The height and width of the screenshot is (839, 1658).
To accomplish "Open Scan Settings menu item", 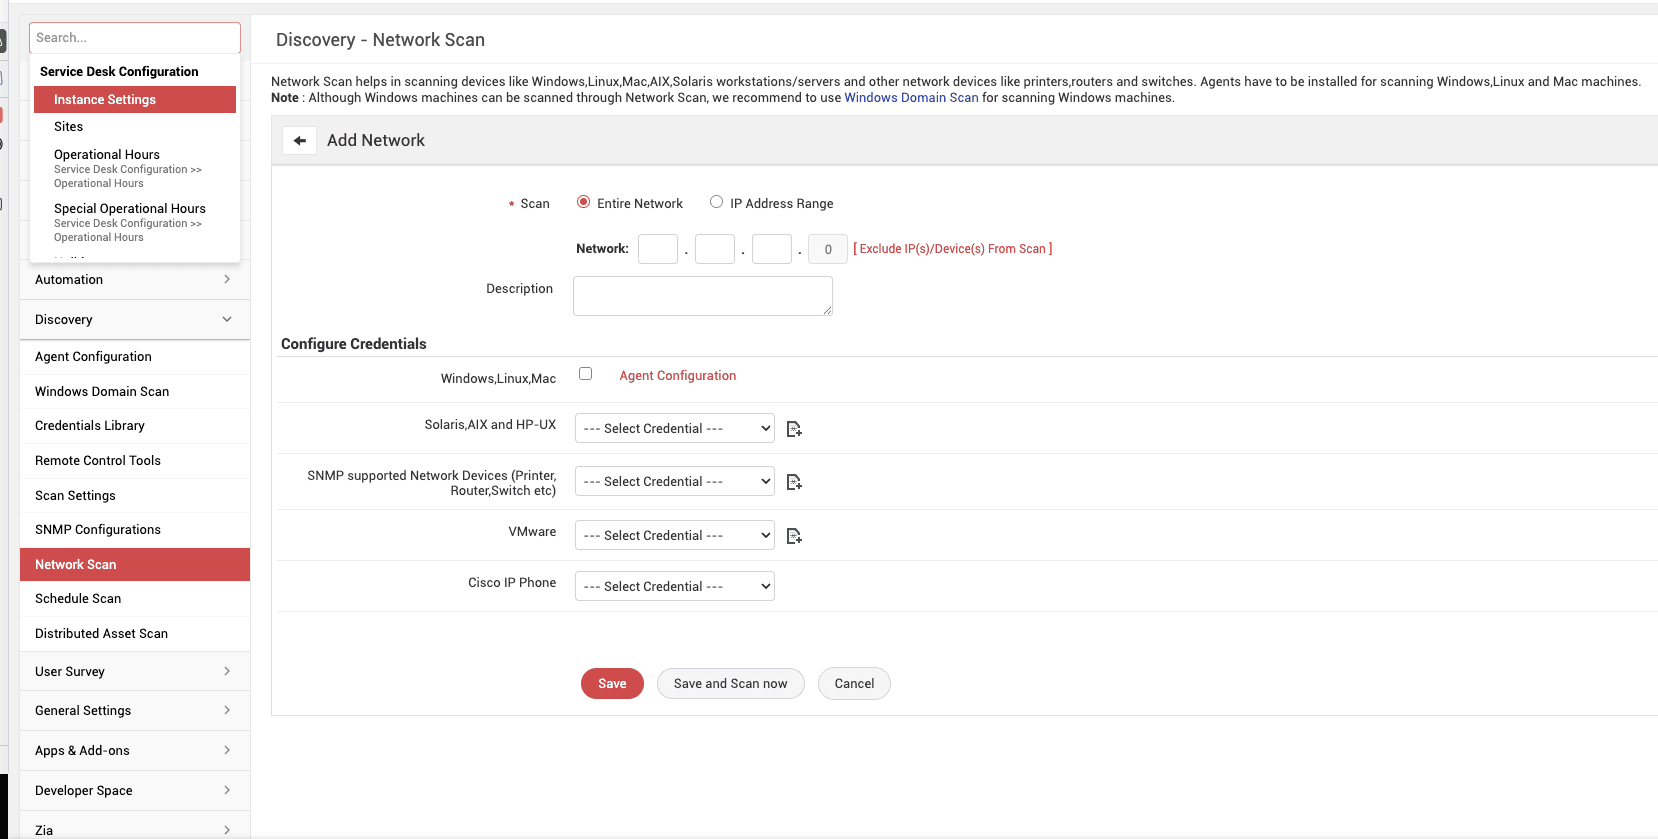I will (135, 496).
